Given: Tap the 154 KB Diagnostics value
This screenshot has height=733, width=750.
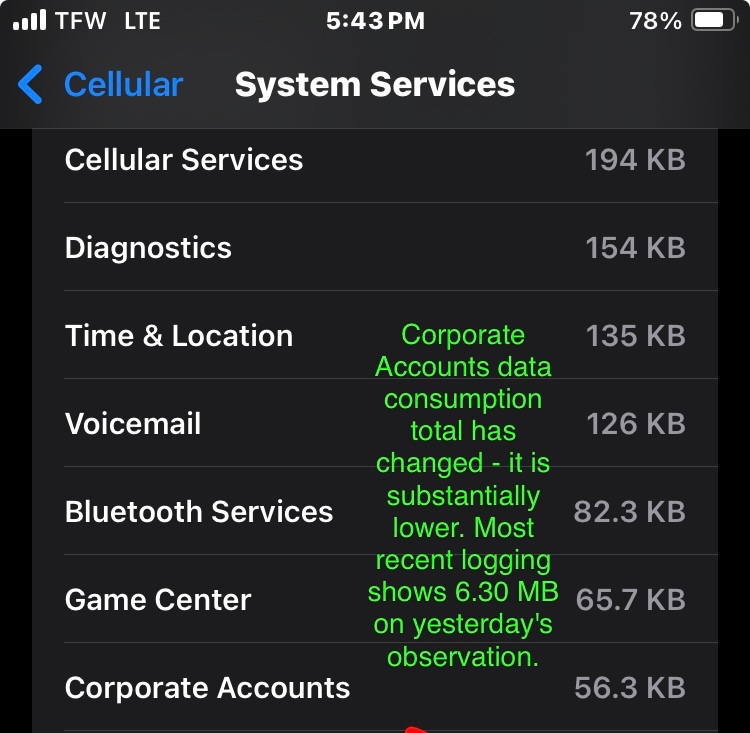Looking at the screenshot, I should (635, 248).
